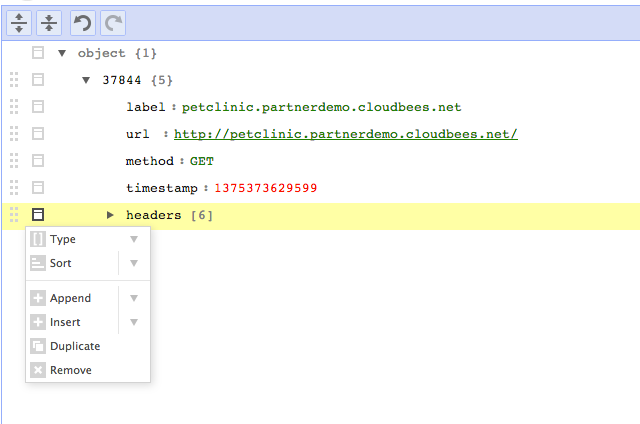640x424 pixels.
Task: Click the 'label' field name
Action: coord(146,107)
